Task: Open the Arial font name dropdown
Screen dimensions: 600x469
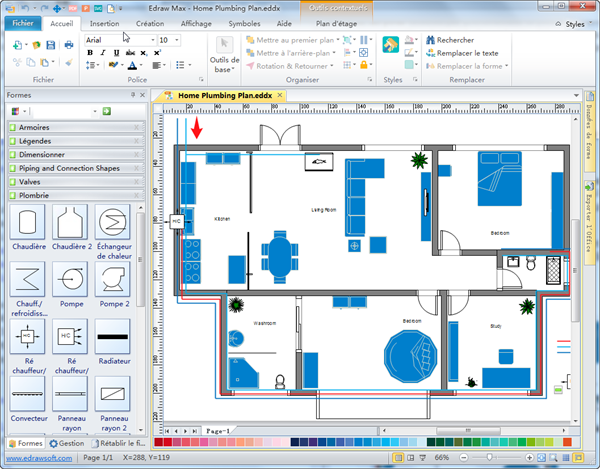Action: pos(153,40)
